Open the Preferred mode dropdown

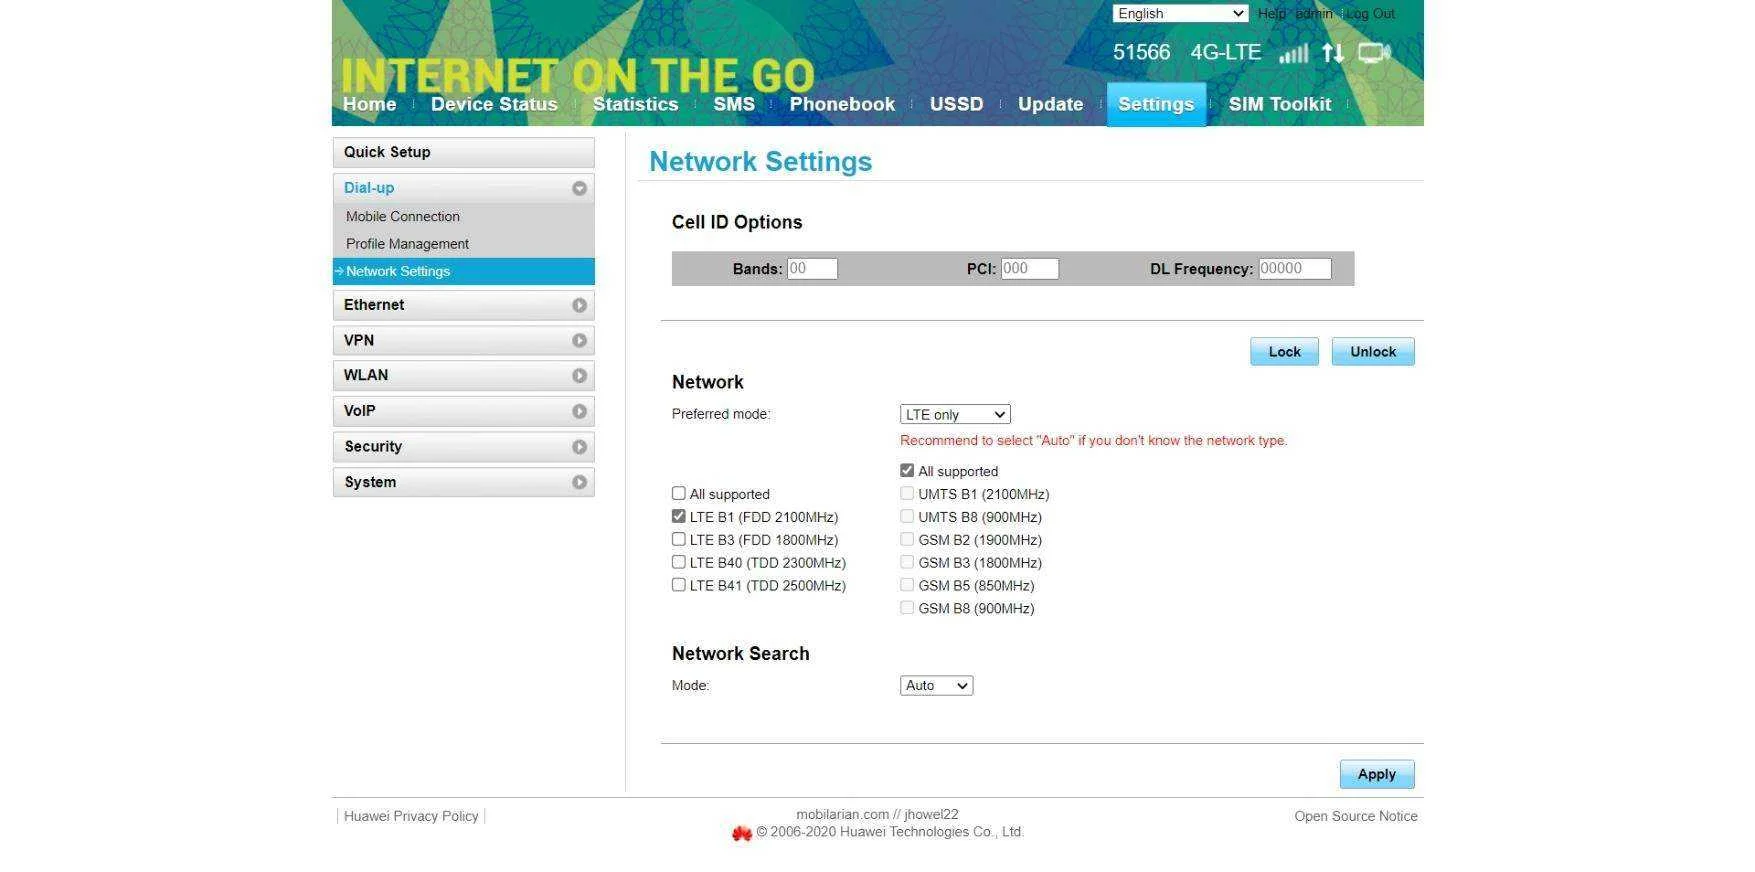tap(955, 414)
